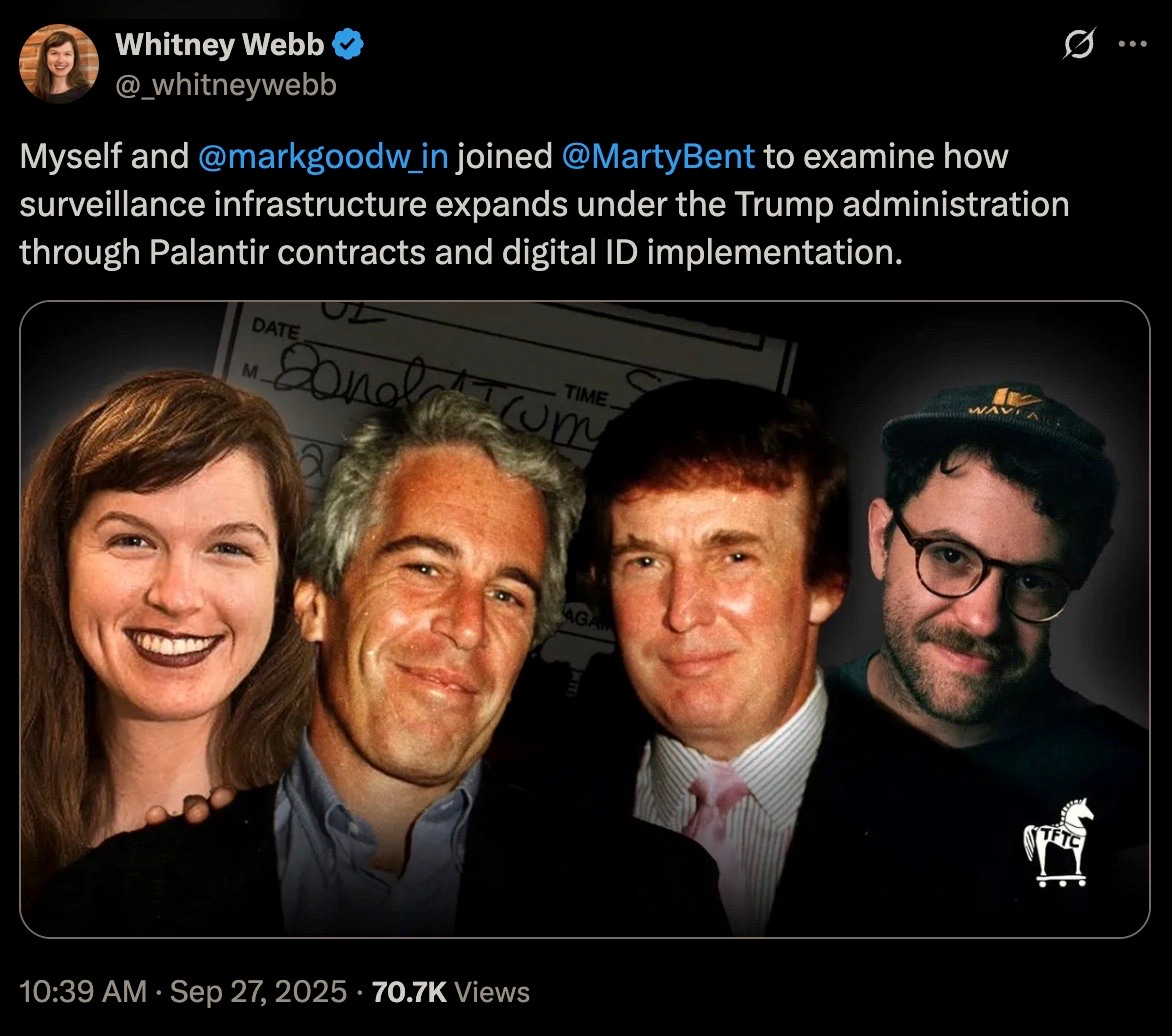The image size is (1172, 1036).
Task: Open Whitney Webb's round profile avatar
Action: [x=59, y=64]
